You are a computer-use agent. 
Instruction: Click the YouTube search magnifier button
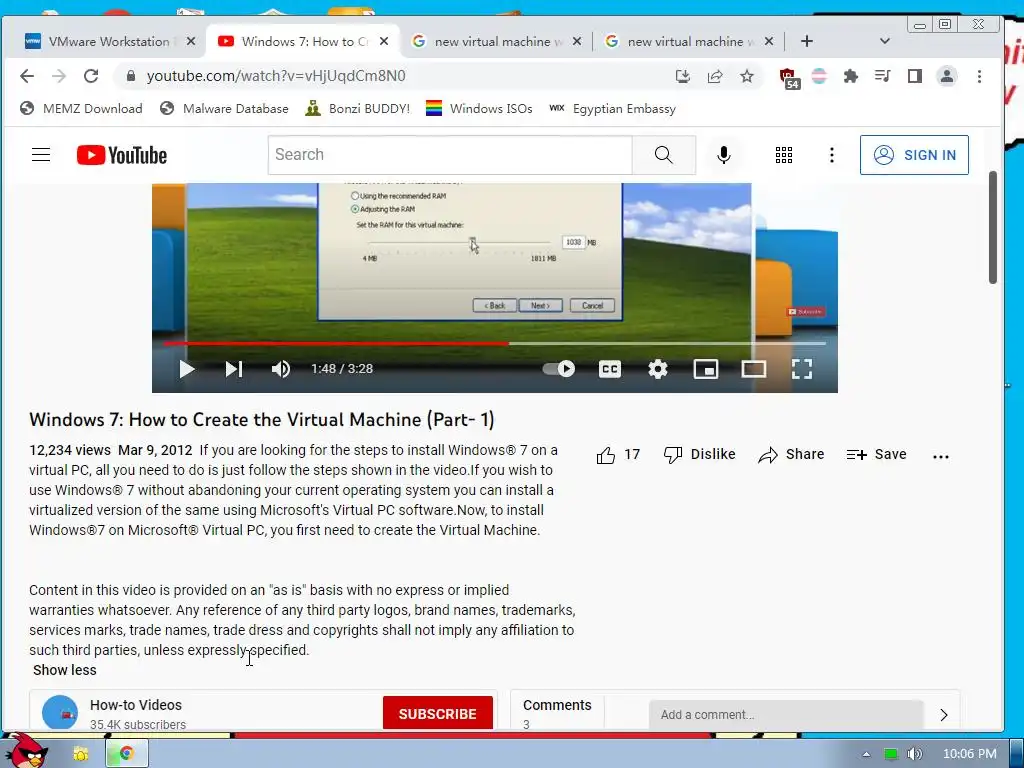point(664,155)
